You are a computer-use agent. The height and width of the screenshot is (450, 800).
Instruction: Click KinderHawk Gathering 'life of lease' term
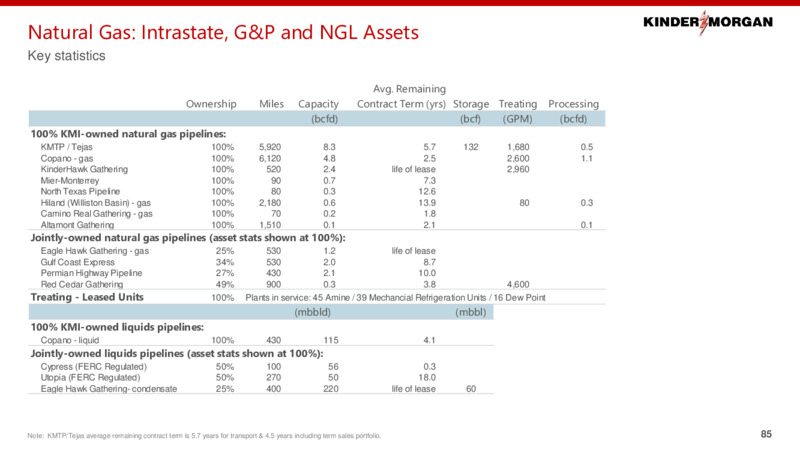tap(413, 169)
